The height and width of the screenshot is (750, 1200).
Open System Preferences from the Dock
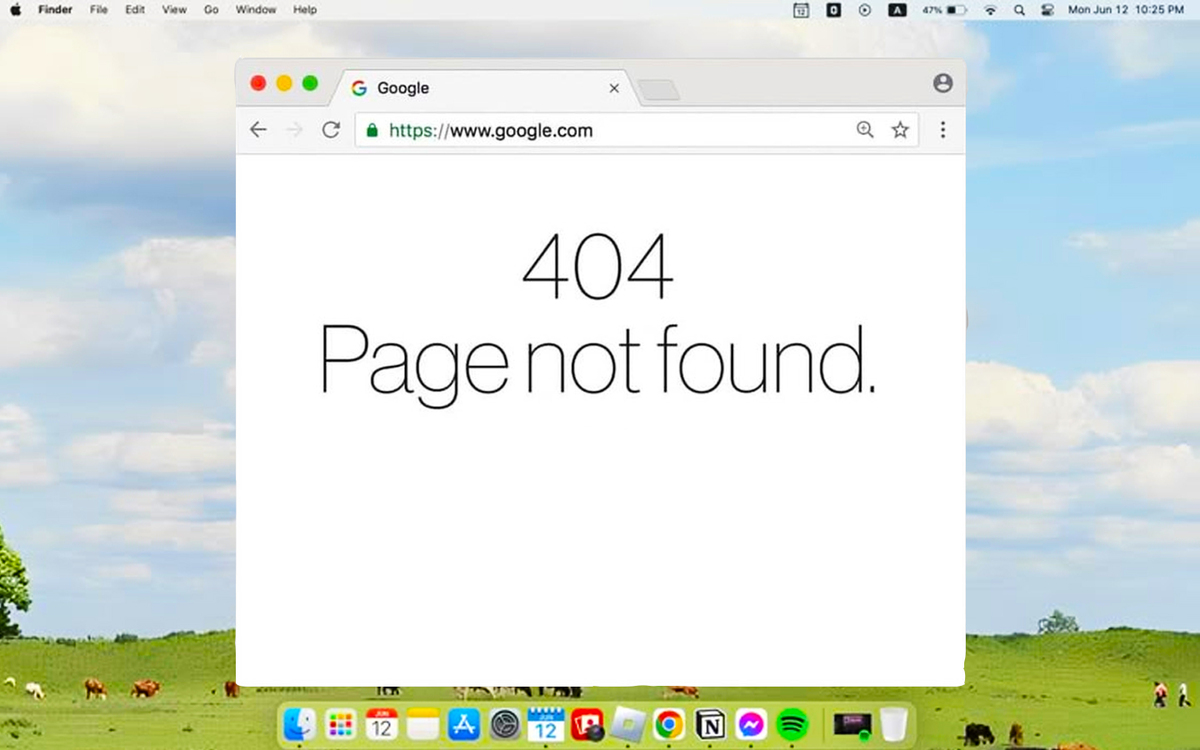505,724
